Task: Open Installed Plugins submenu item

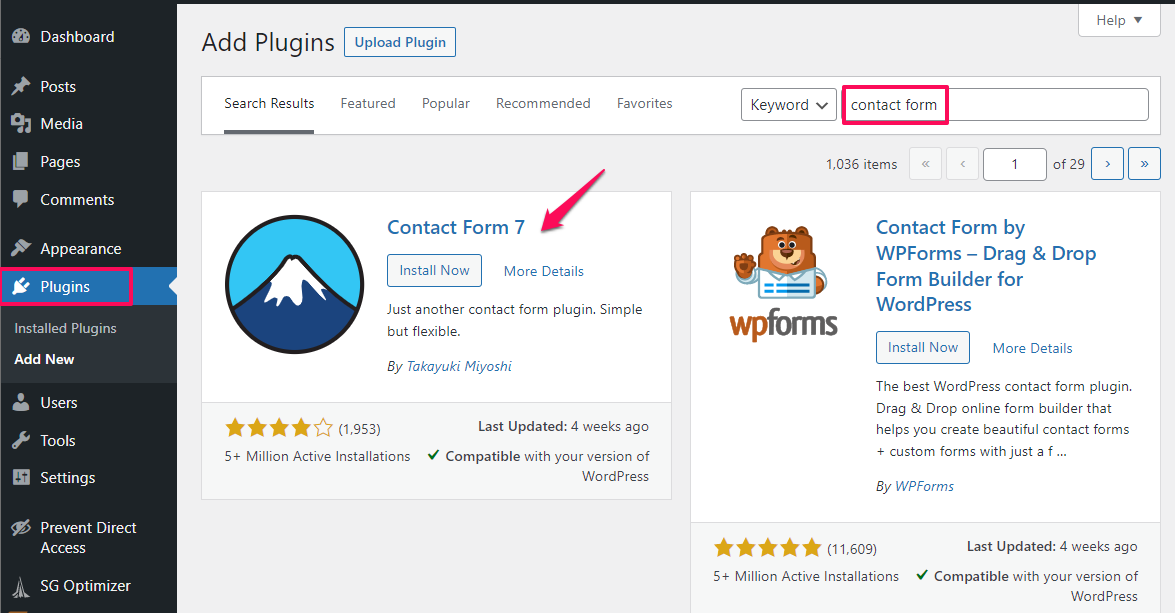Action: pos(65,328)
